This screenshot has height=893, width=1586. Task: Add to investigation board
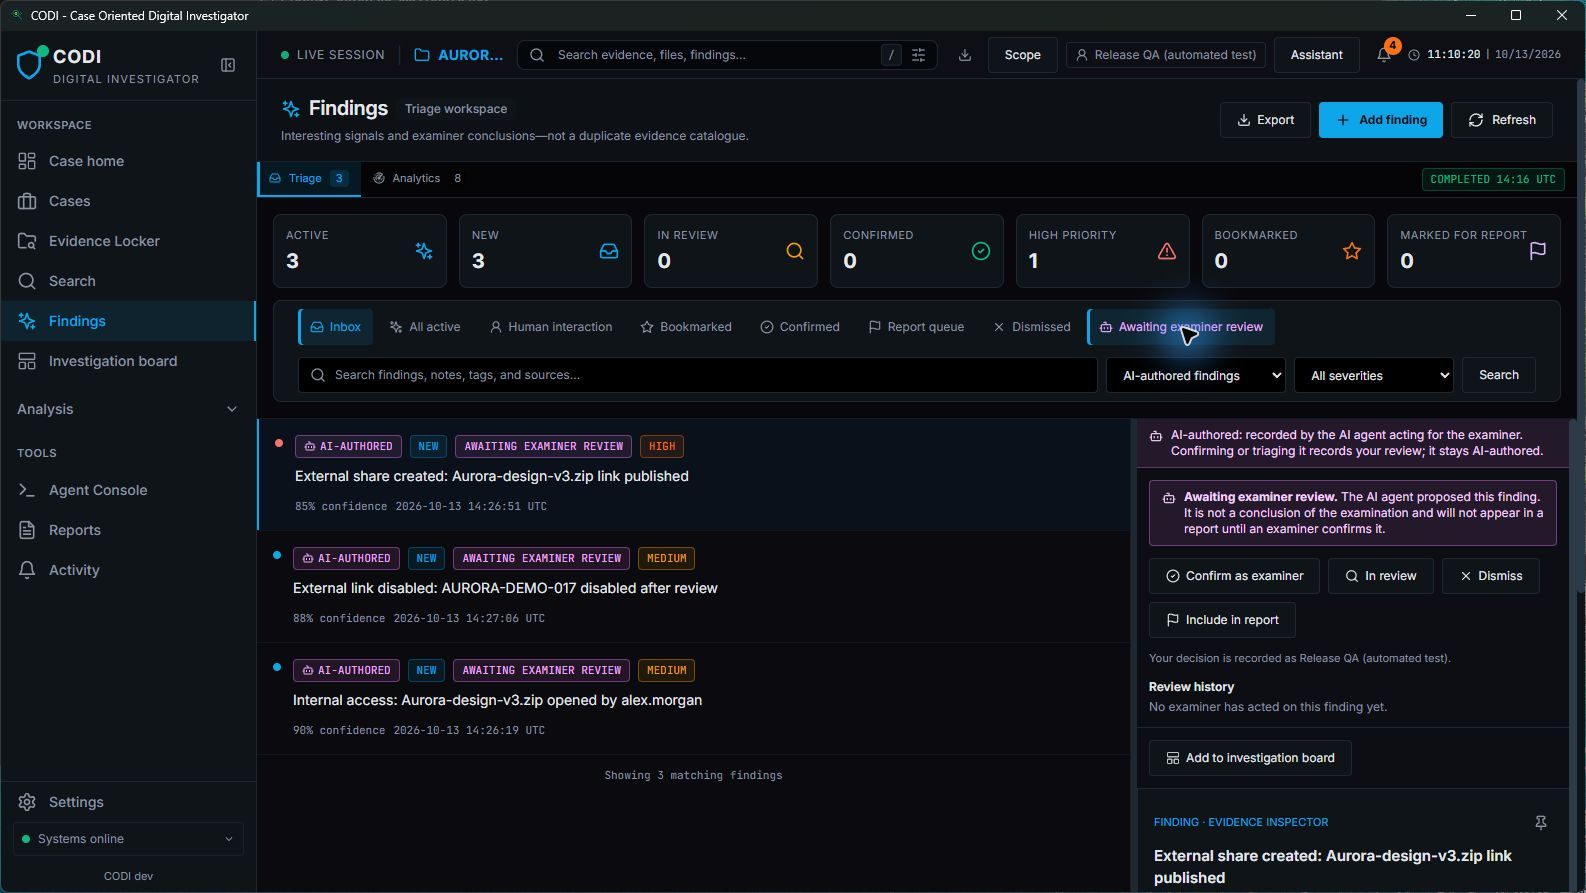click(x=1250, y=758)
